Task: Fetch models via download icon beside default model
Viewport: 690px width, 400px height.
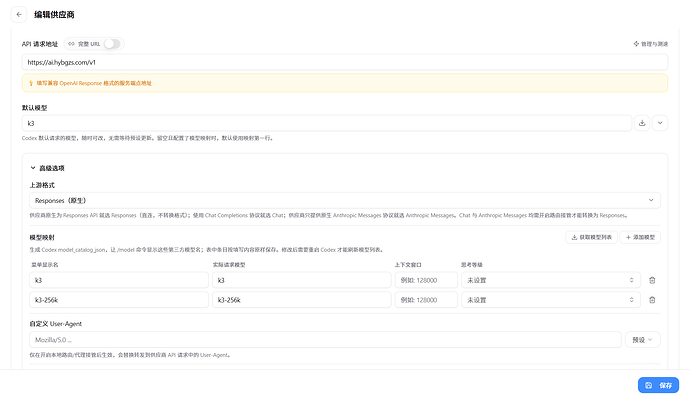Action: pyautogui.click(x=642, y=123)
